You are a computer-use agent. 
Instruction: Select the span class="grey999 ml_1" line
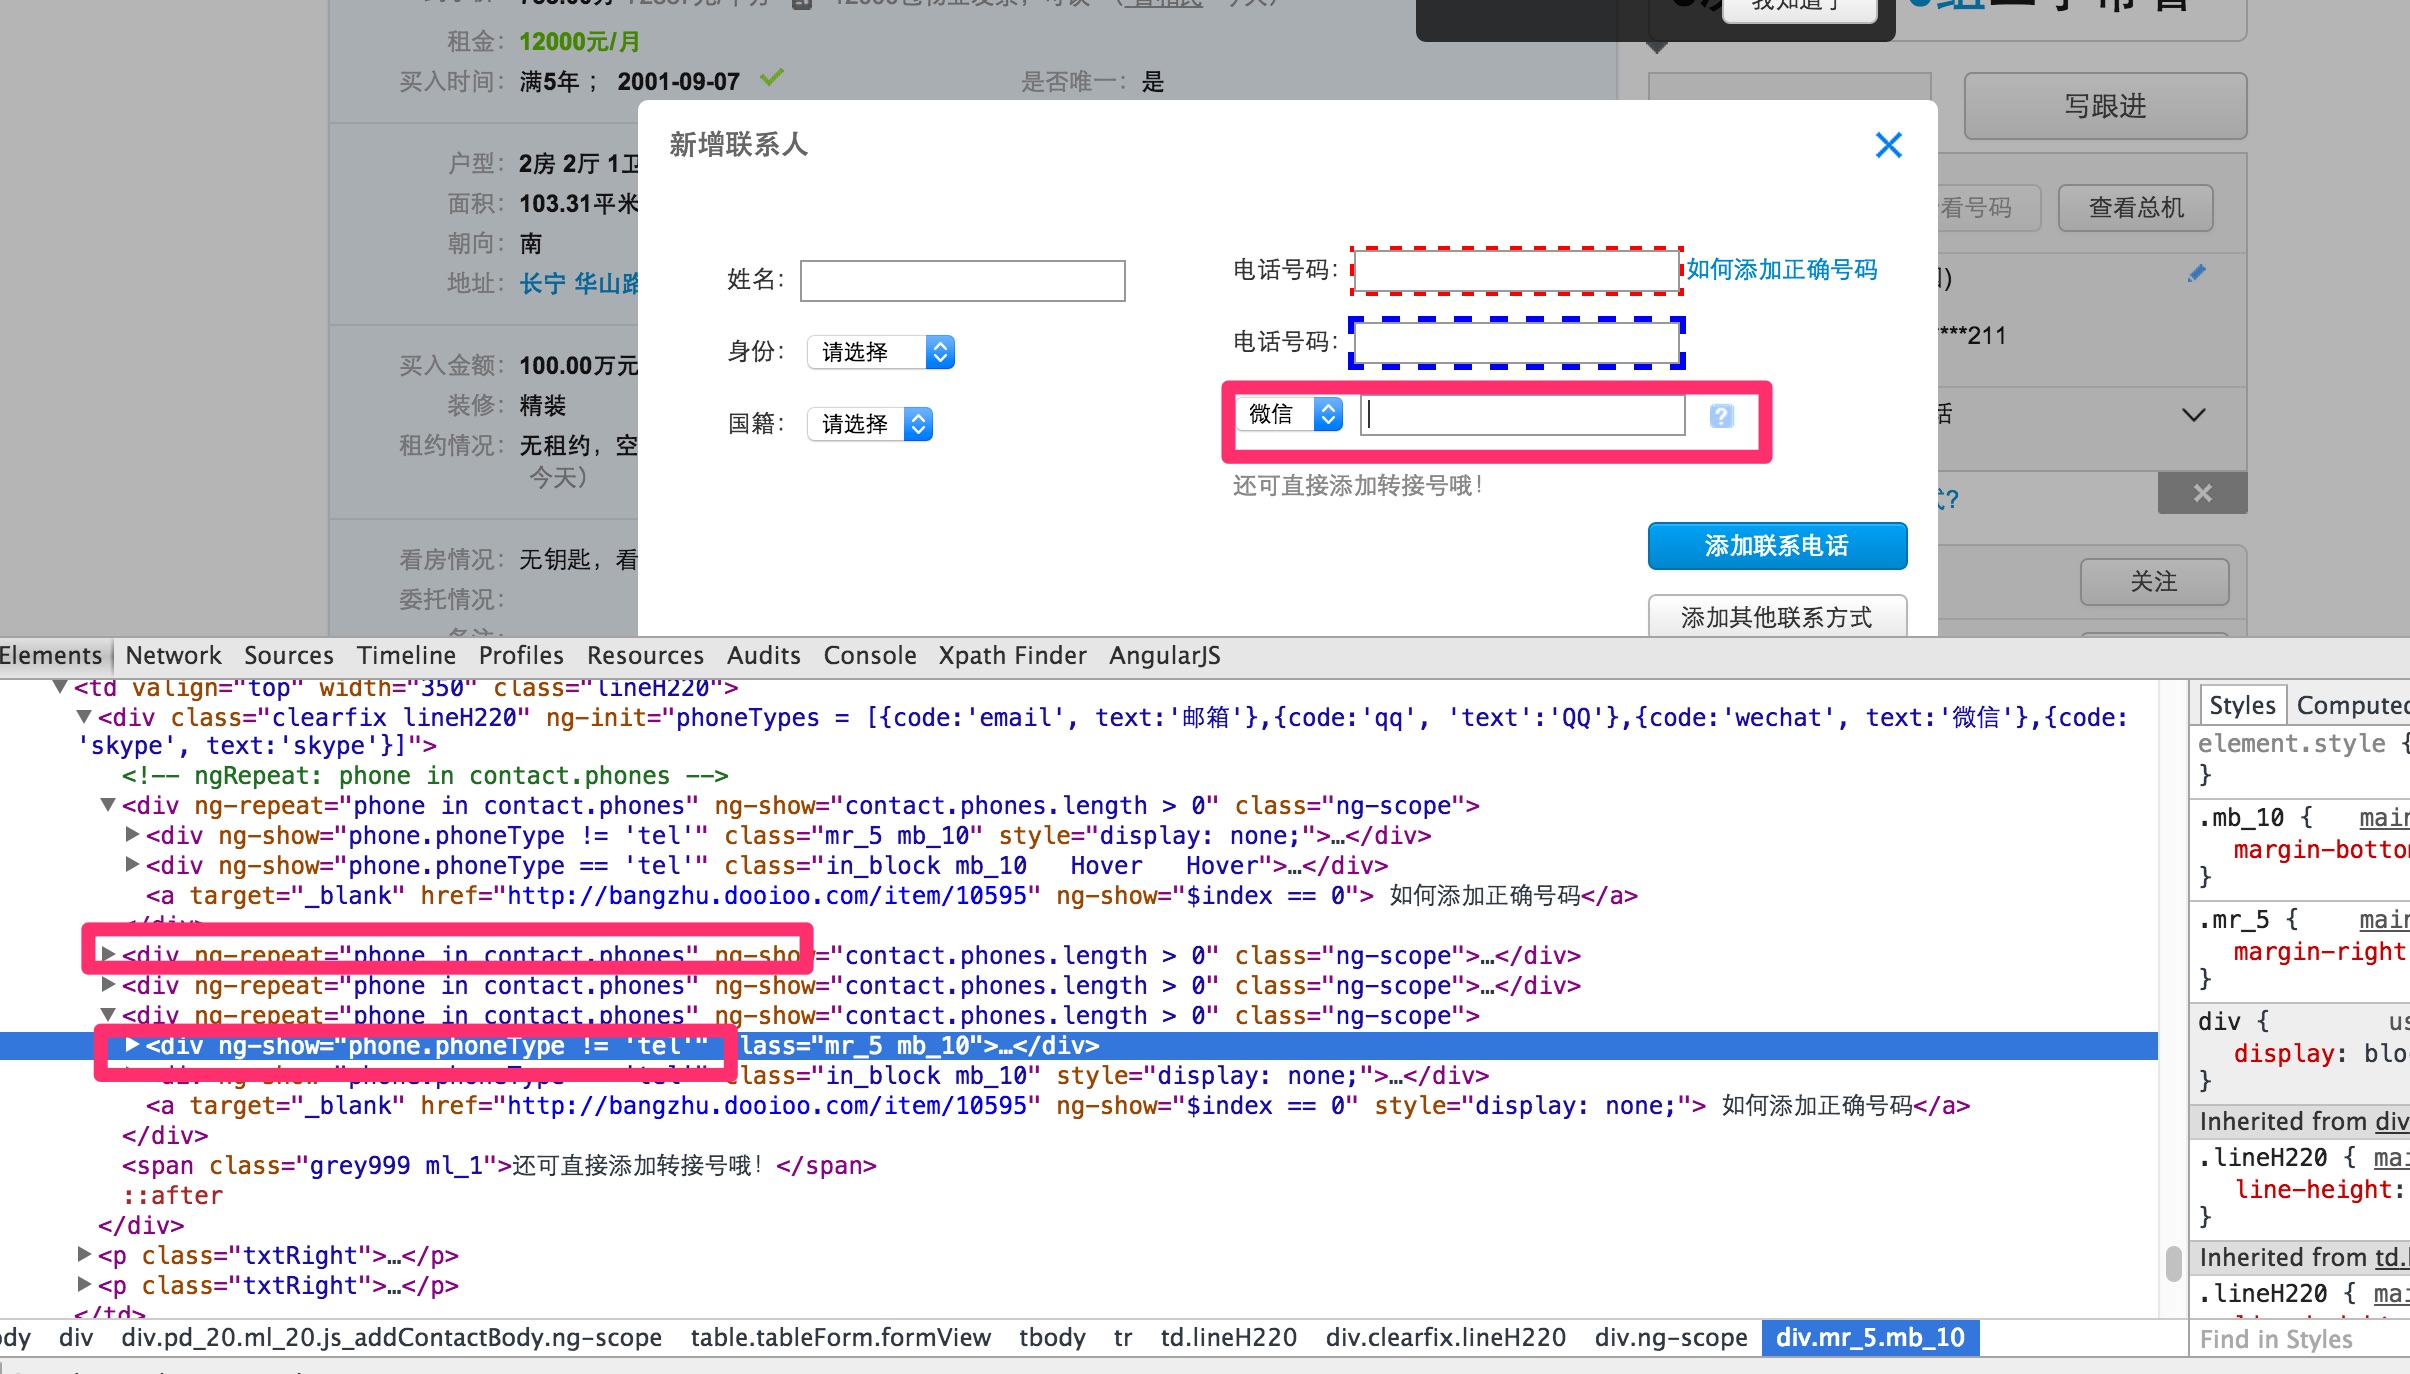(x=499, y=1166)
